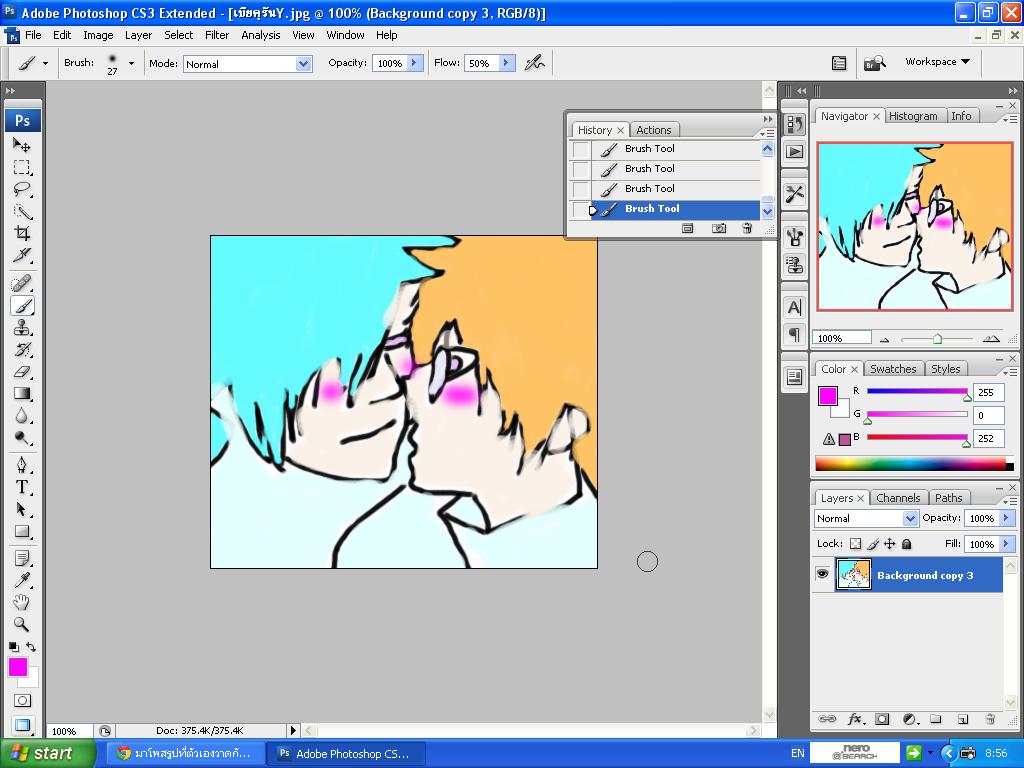Add a layer style (fx)
The height and width of the screenshot is (768, 1024).
tap(855, 719)
